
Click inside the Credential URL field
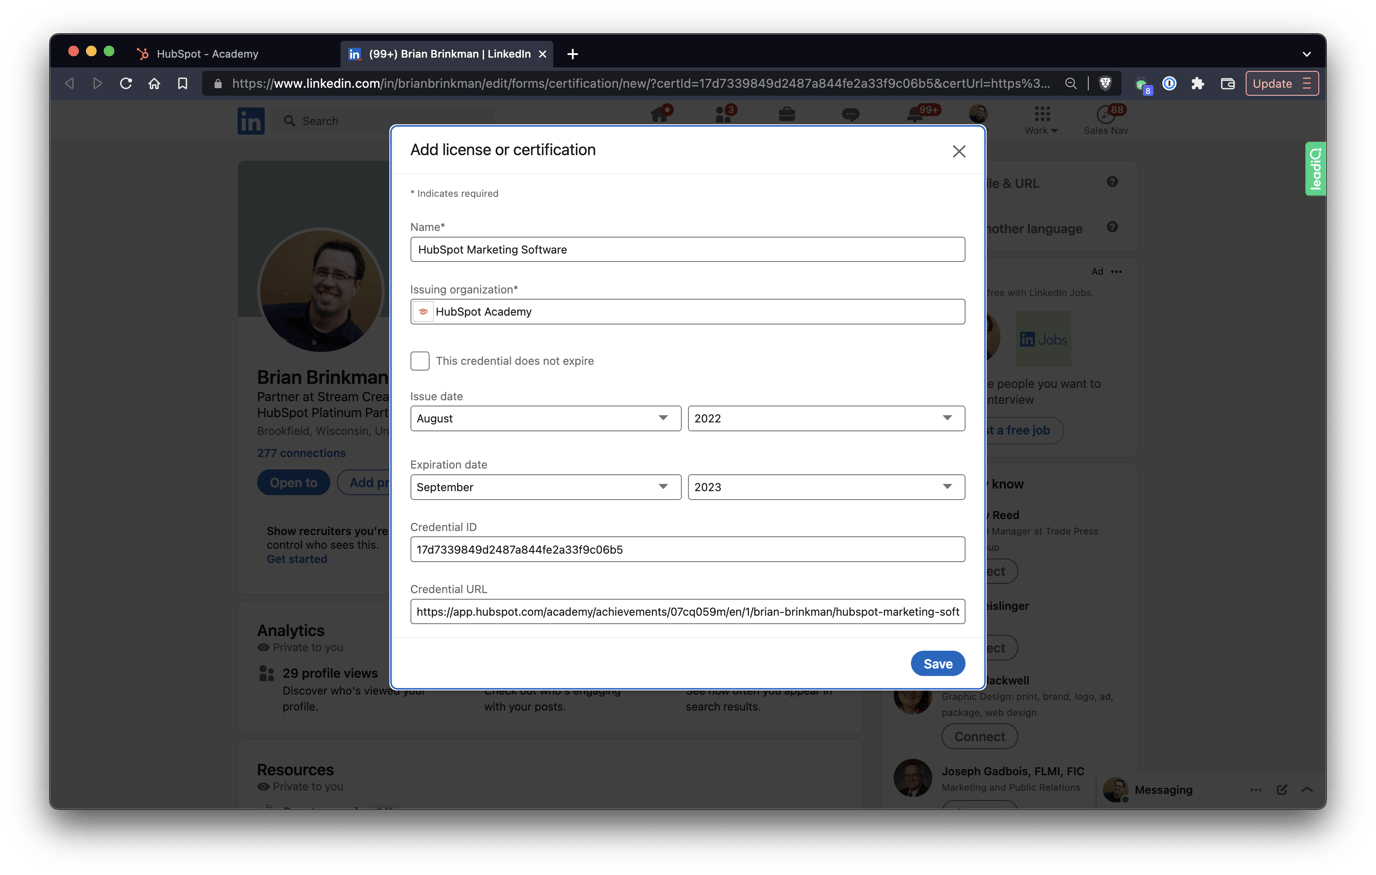coord(687,611)
